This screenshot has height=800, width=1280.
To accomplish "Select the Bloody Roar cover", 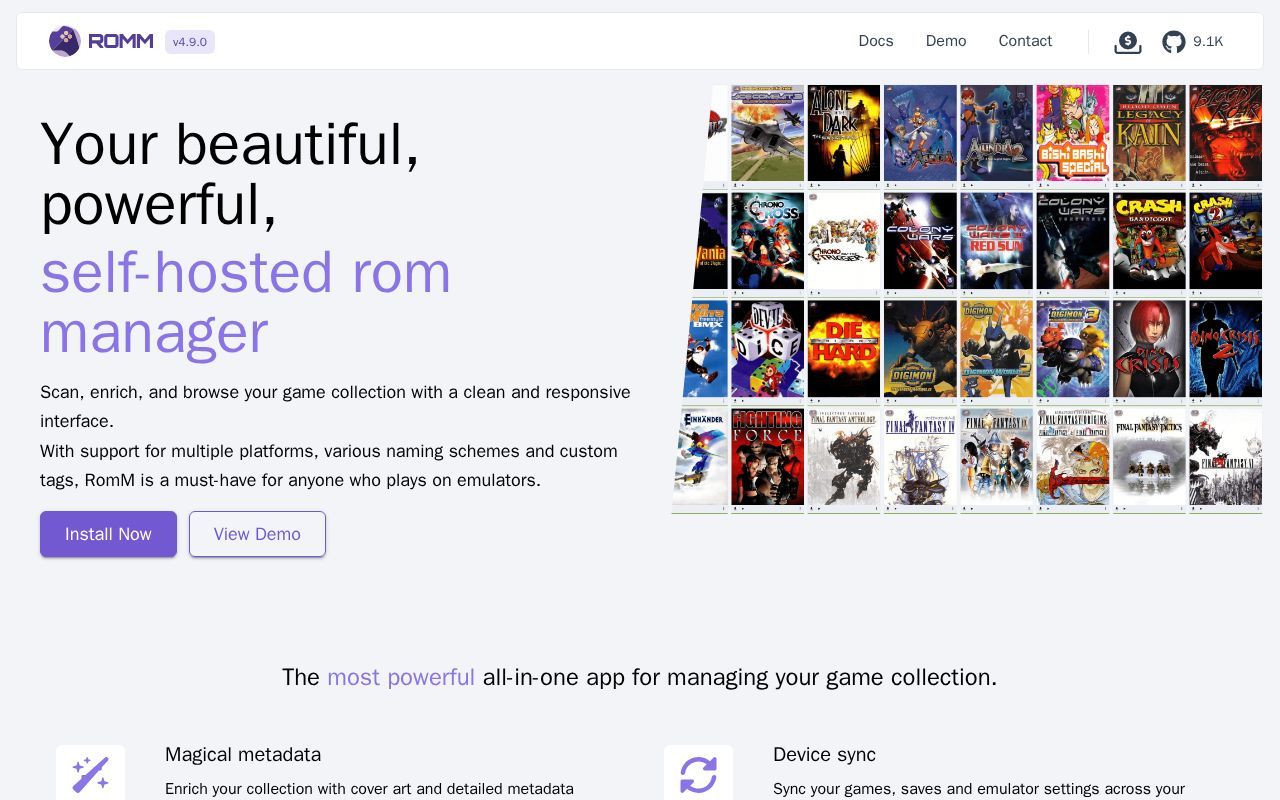I will coord(1226,133).
